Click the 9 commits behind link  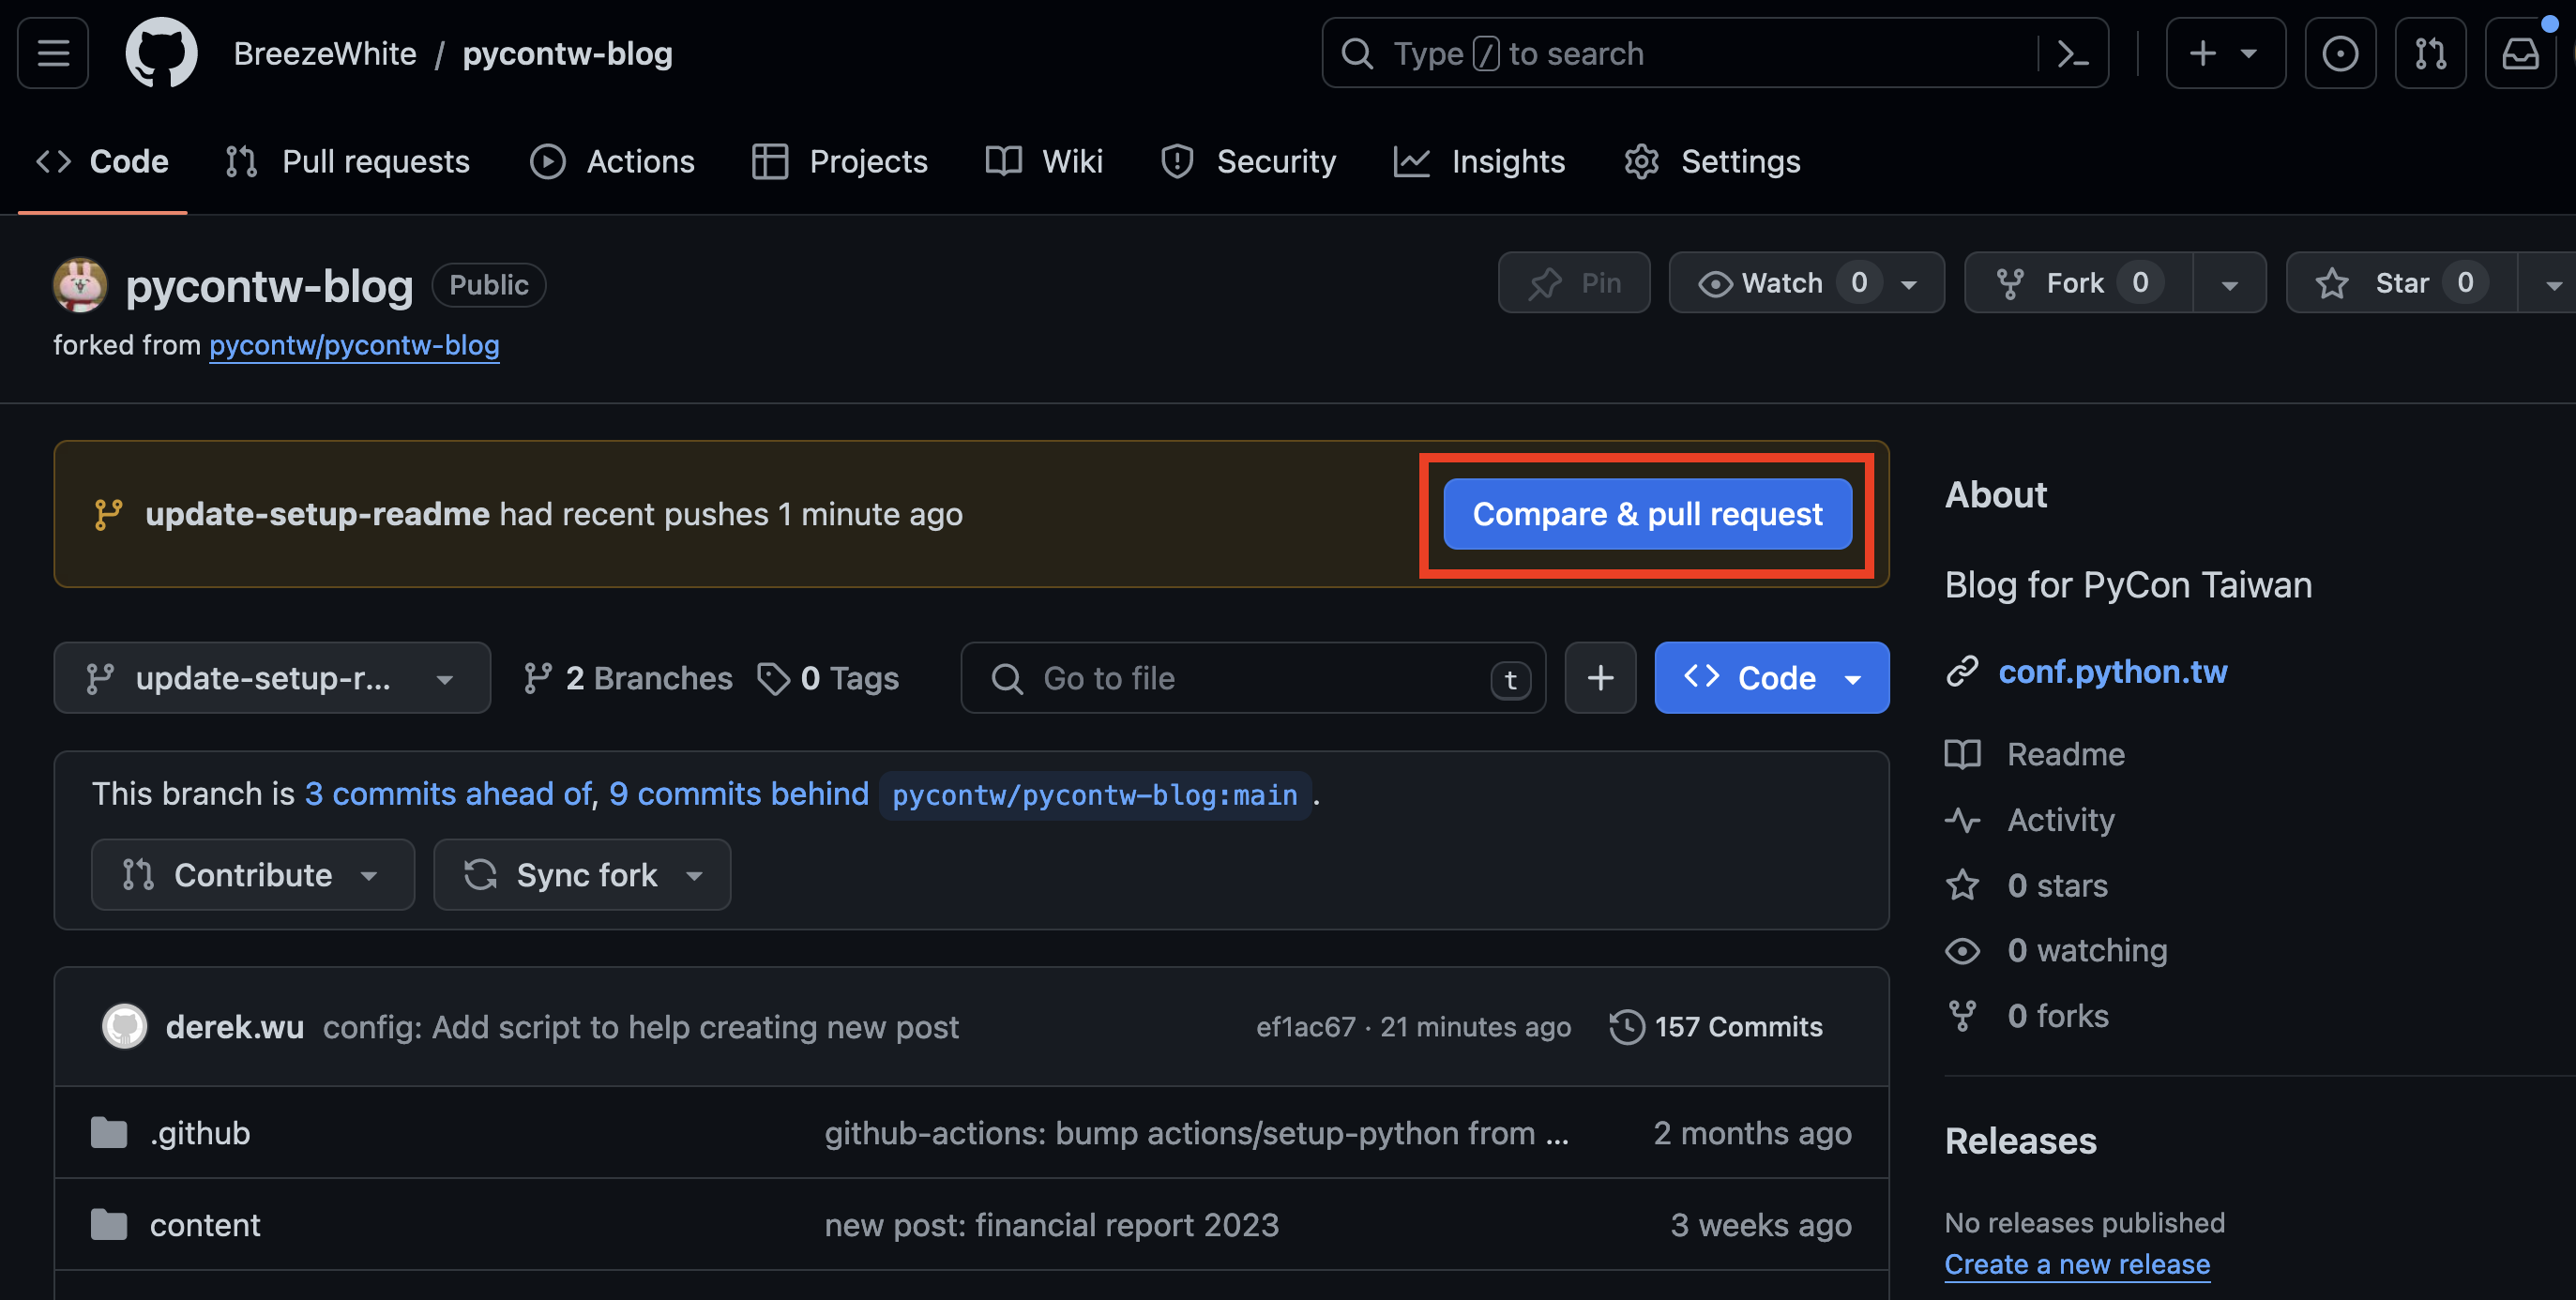(738, 794)
